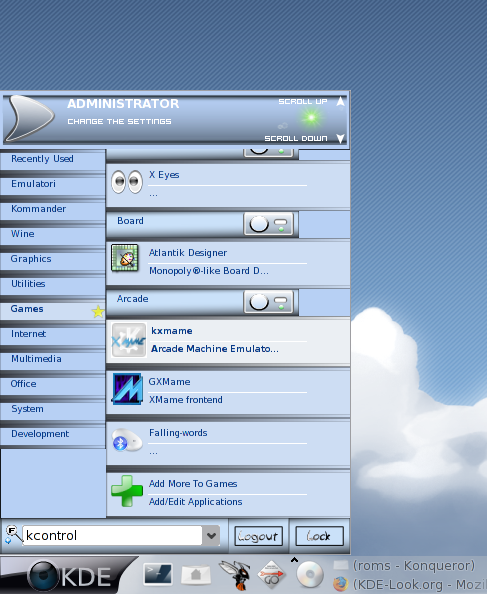Click the SCROLL UP label

[303, 102]
